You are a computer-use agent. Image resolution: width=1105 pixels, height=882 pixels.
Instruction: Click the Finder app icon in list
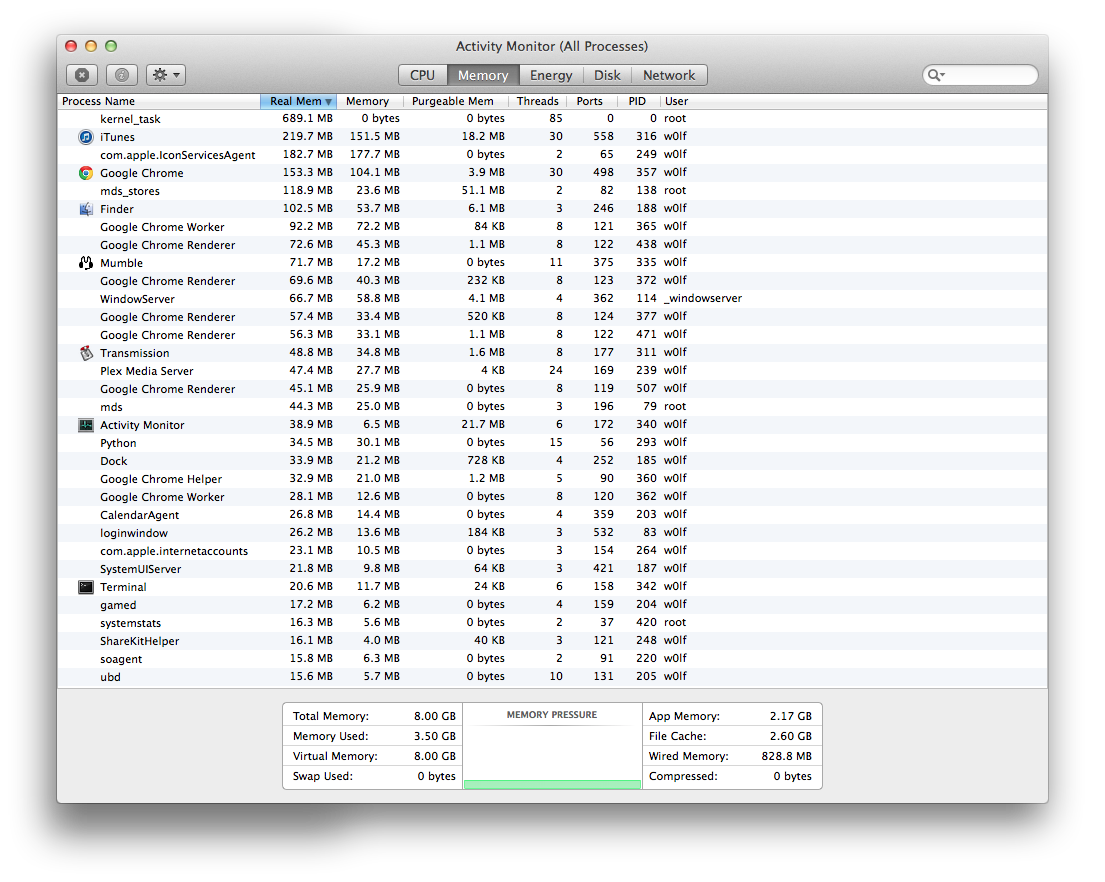tap(86, 209)
